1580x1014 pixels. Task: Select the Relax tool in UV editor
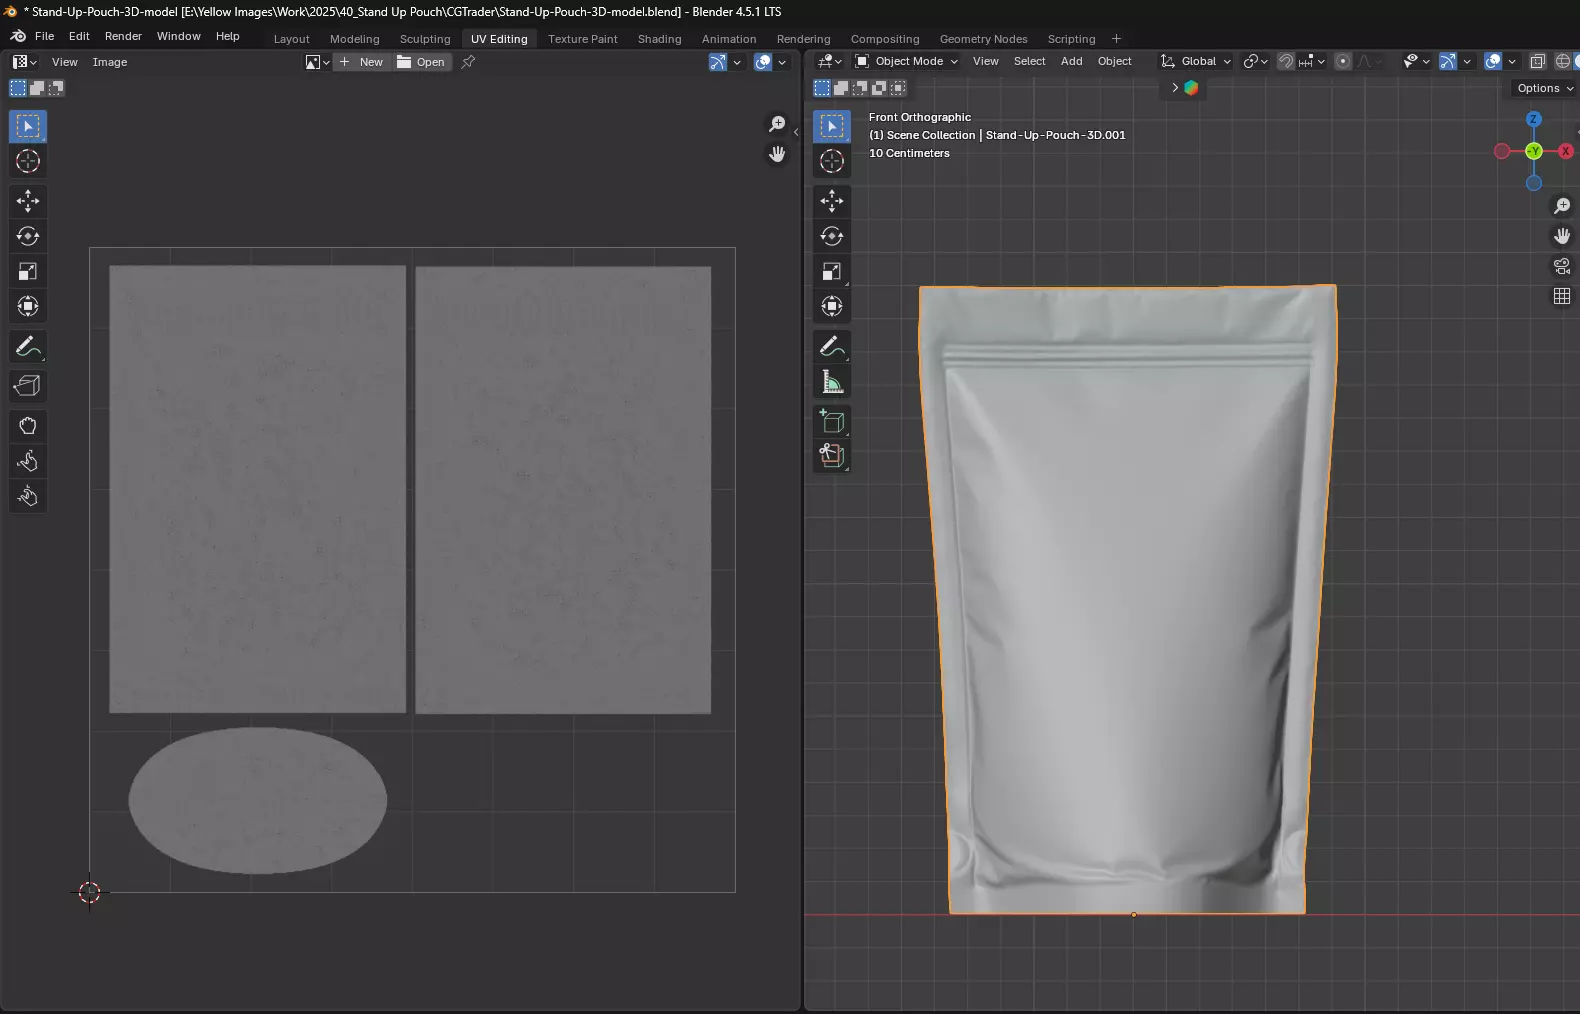coord(28,461)
